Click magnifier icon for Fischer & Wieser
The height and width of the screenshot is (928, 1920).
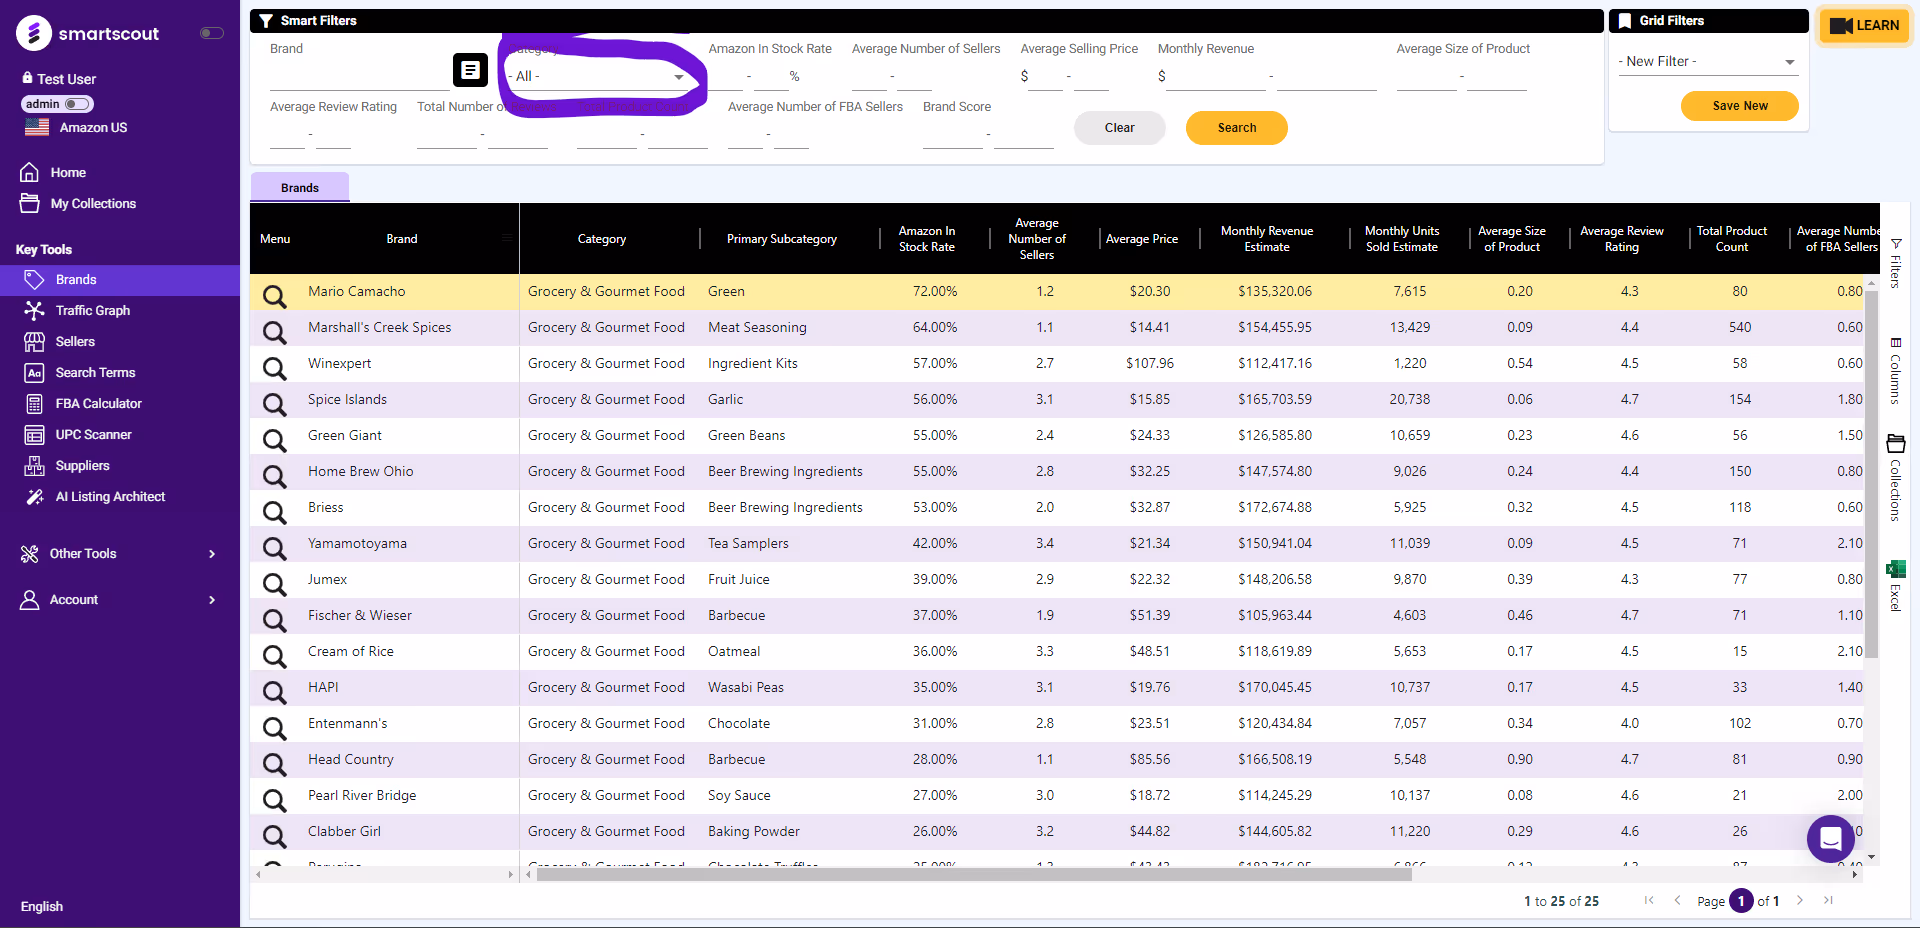274,619
